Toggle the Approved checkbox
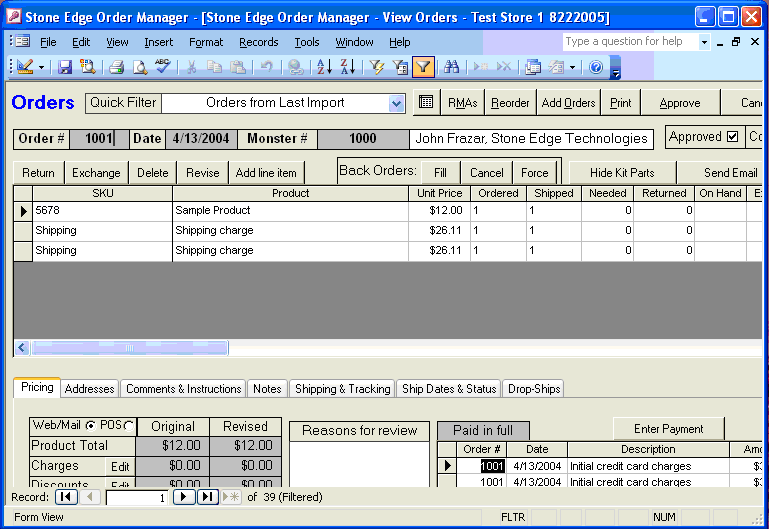The height and width of the screenshot is (529, 769). (732, 137)
